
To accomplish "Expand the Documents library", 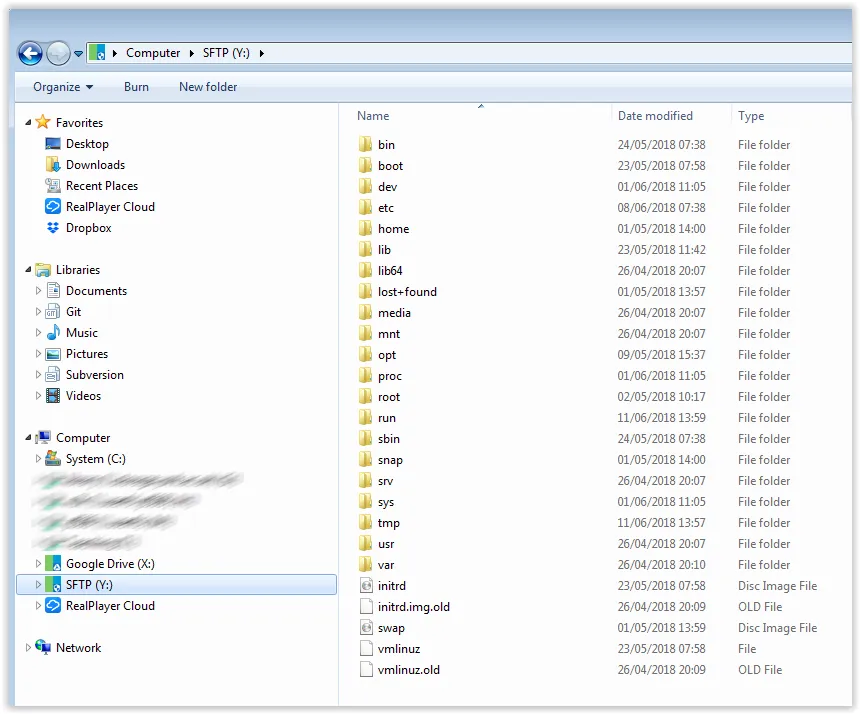I will tap(38, 290).
